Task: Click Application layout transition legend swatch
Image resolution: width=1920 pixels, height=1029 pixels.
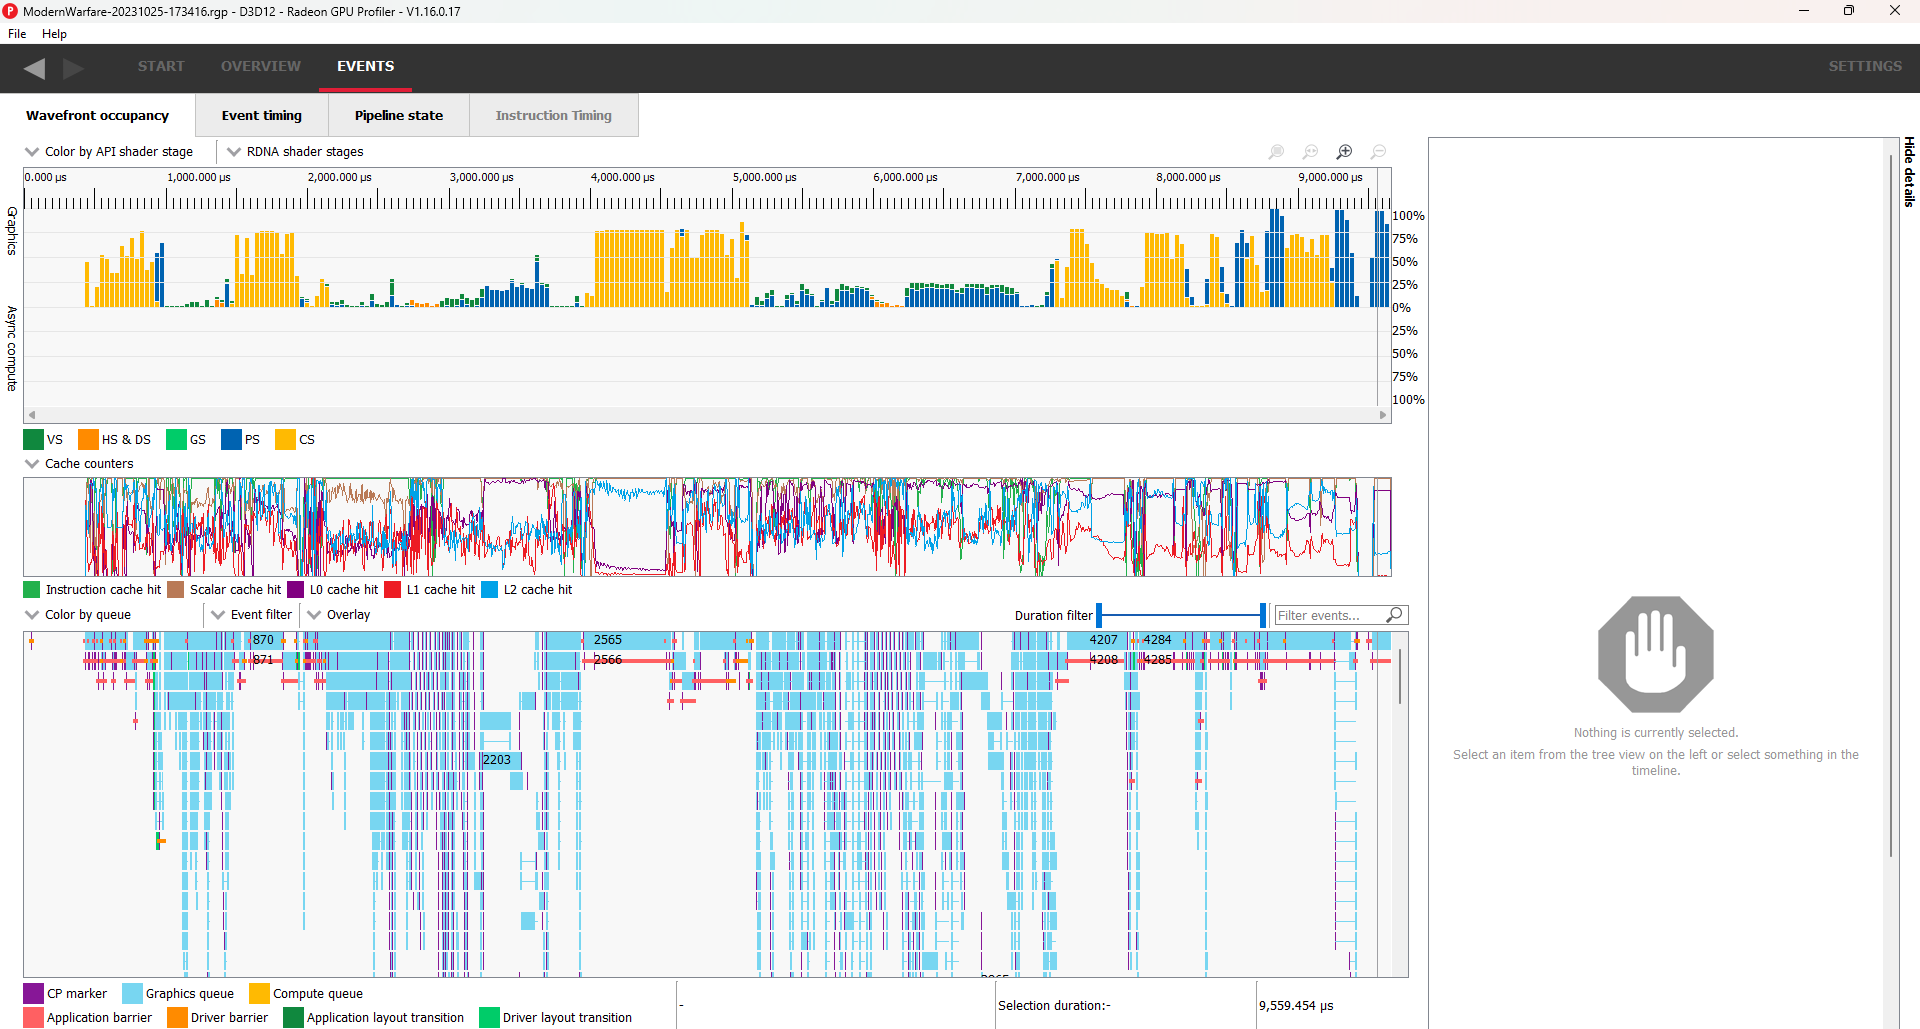Action: [293, 1018]
